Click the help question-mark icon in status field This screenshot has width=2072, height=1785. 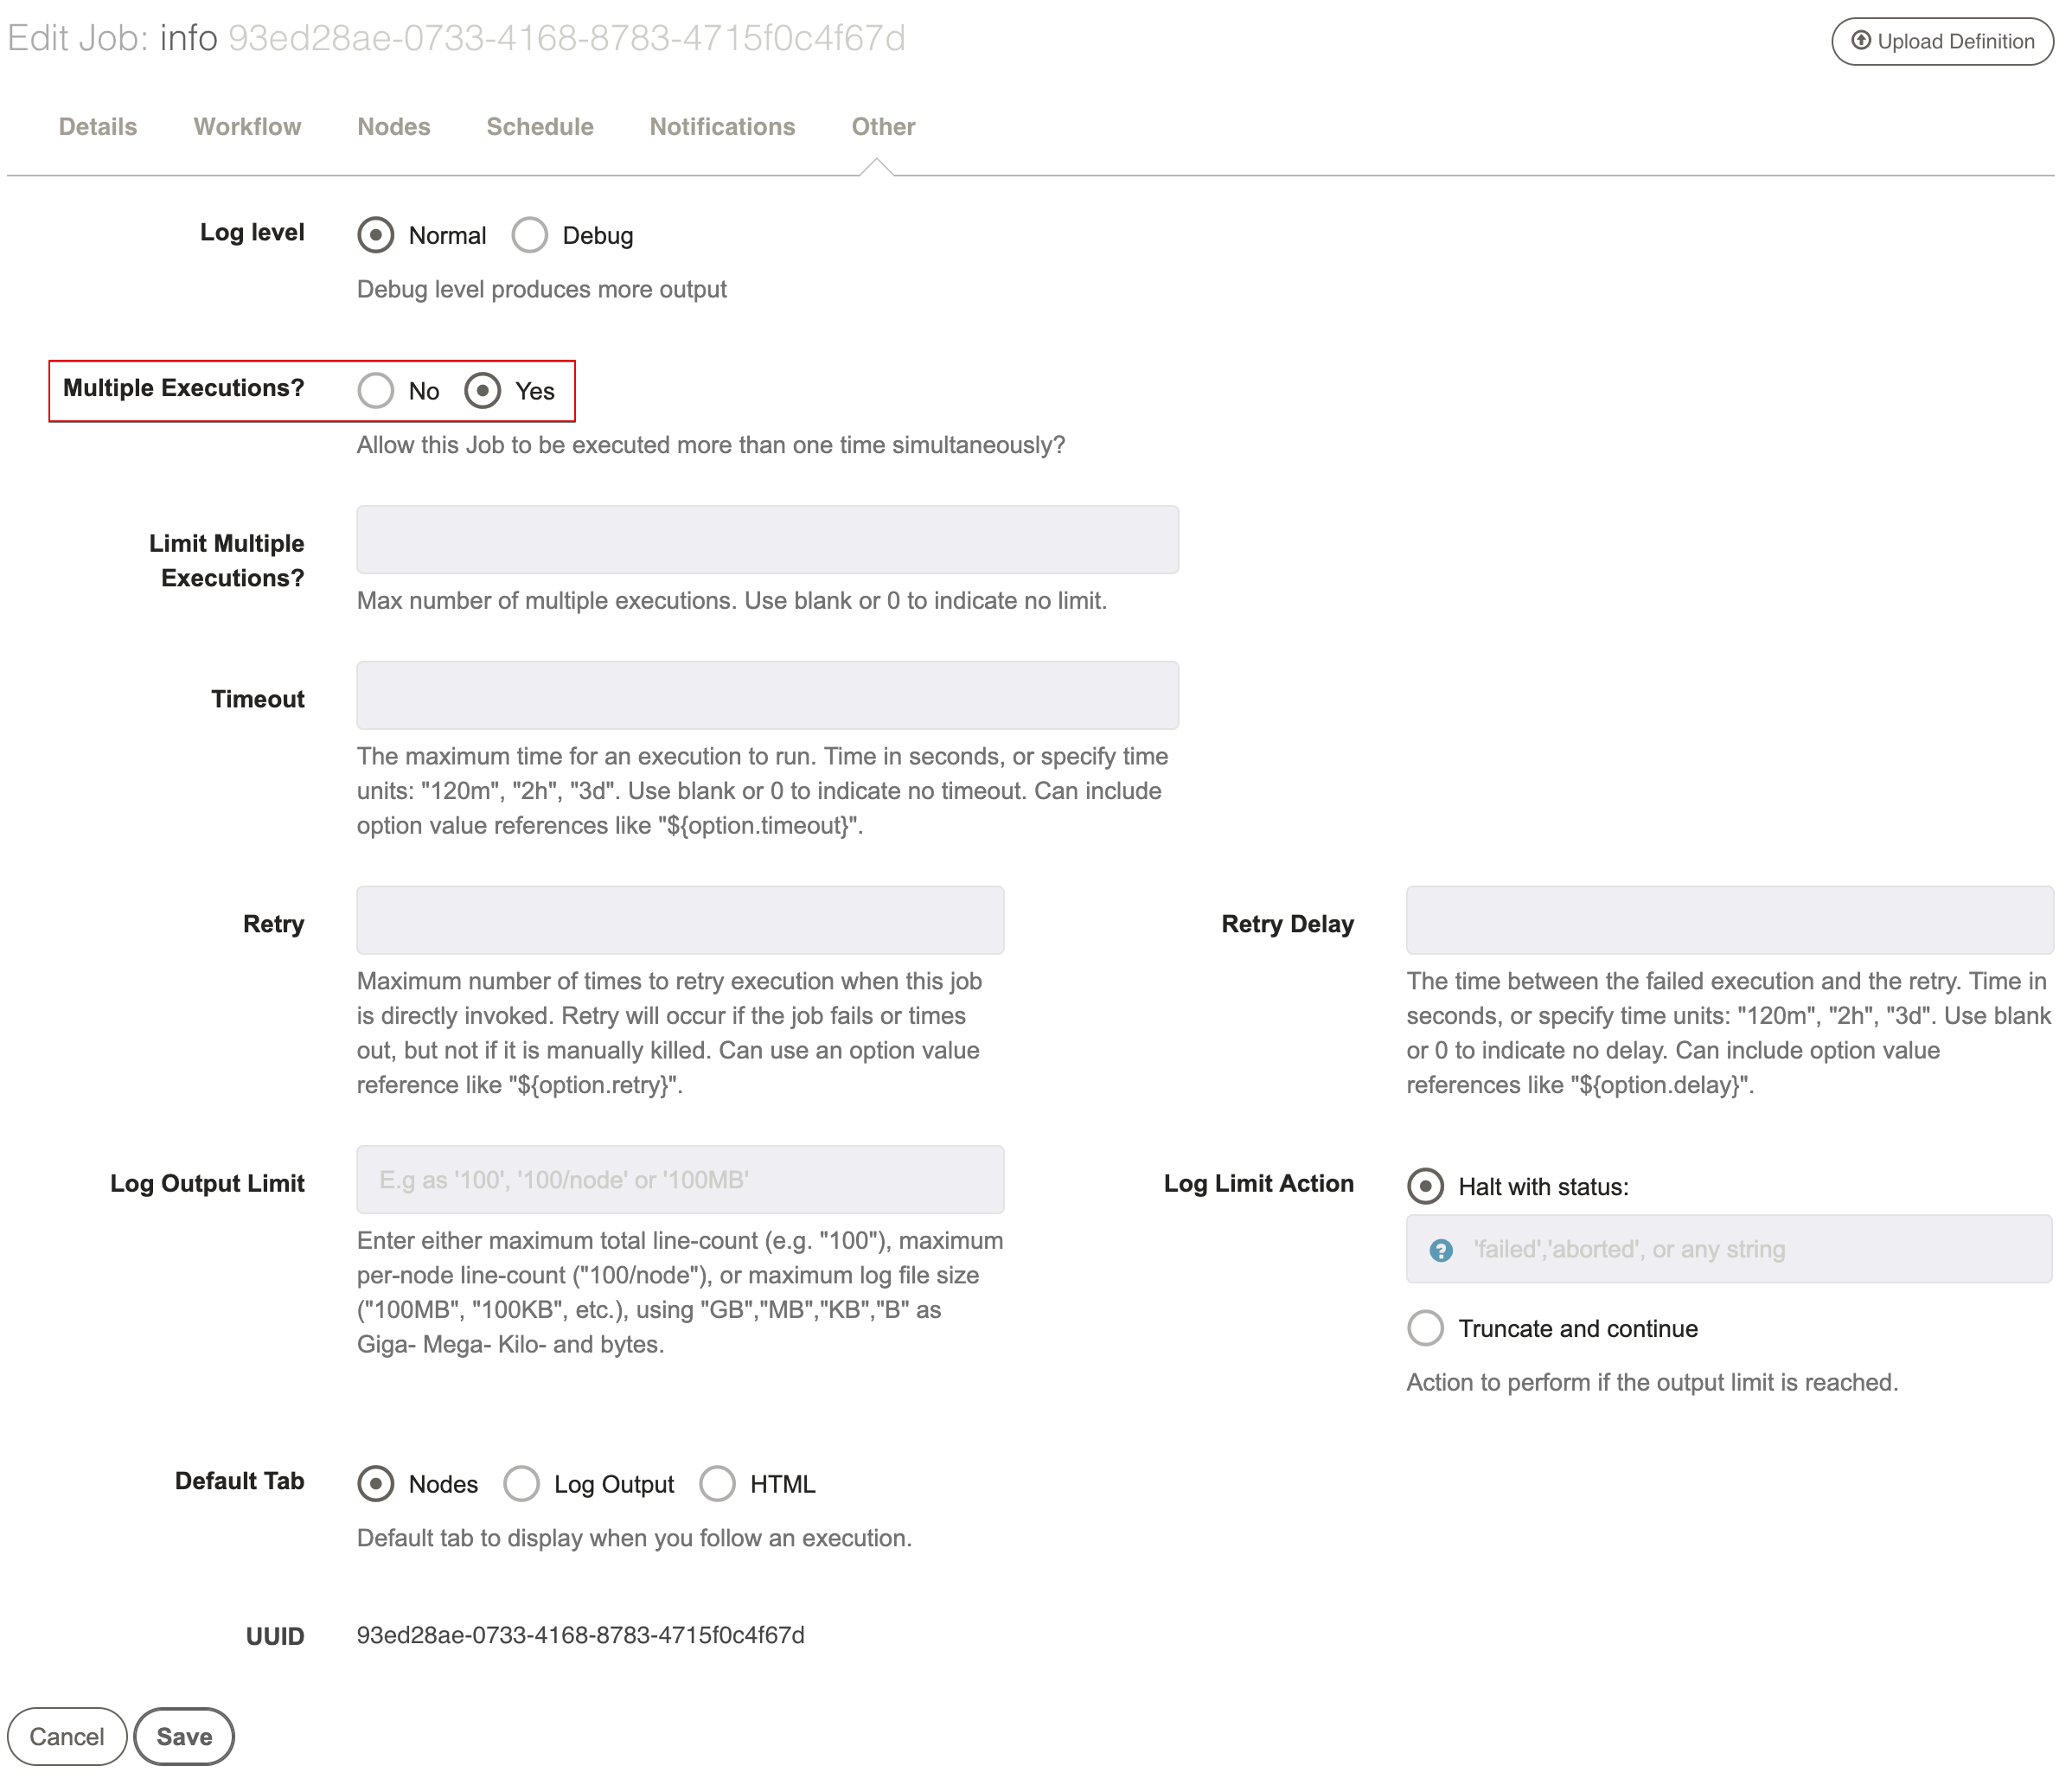(1440, 1250)
